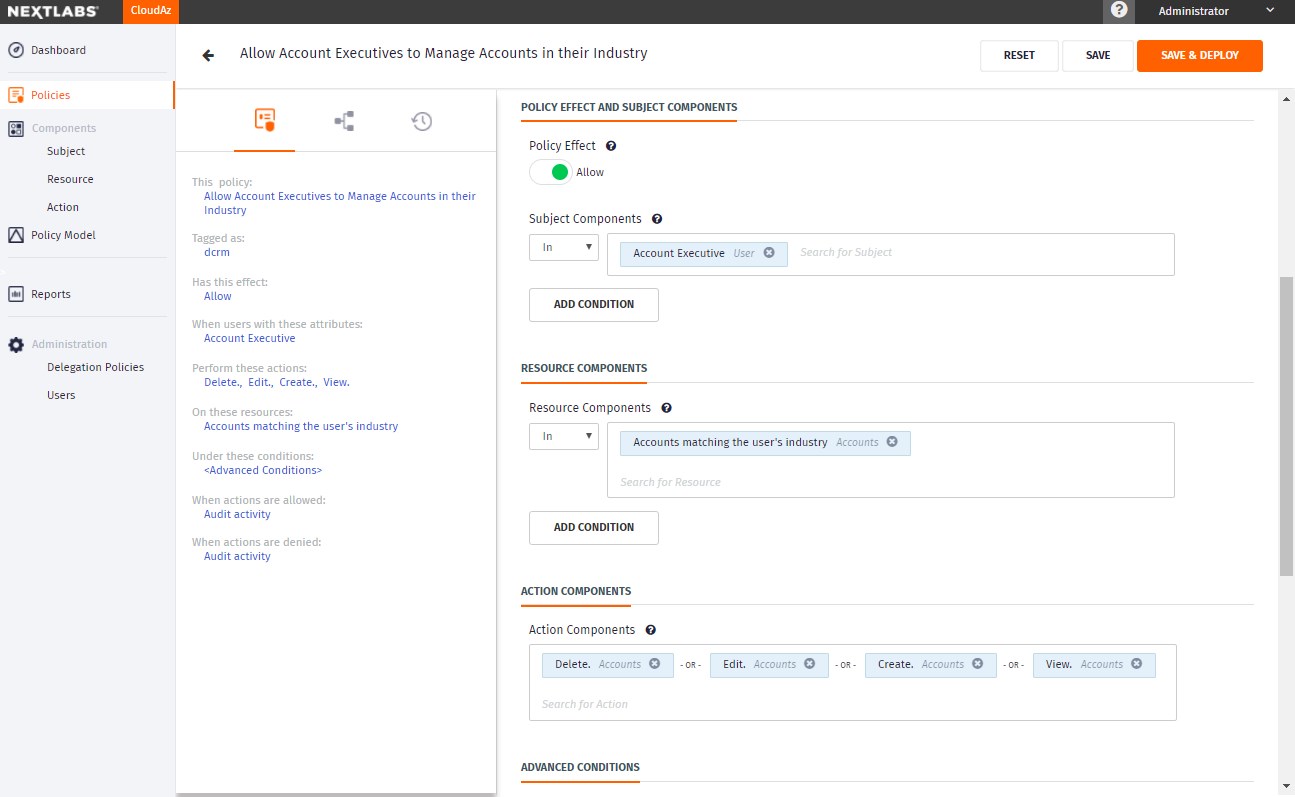Remove the Account Executive subject chip
Image resolution: width=1295 pixels, height=797 pixels.
(769, 253)
